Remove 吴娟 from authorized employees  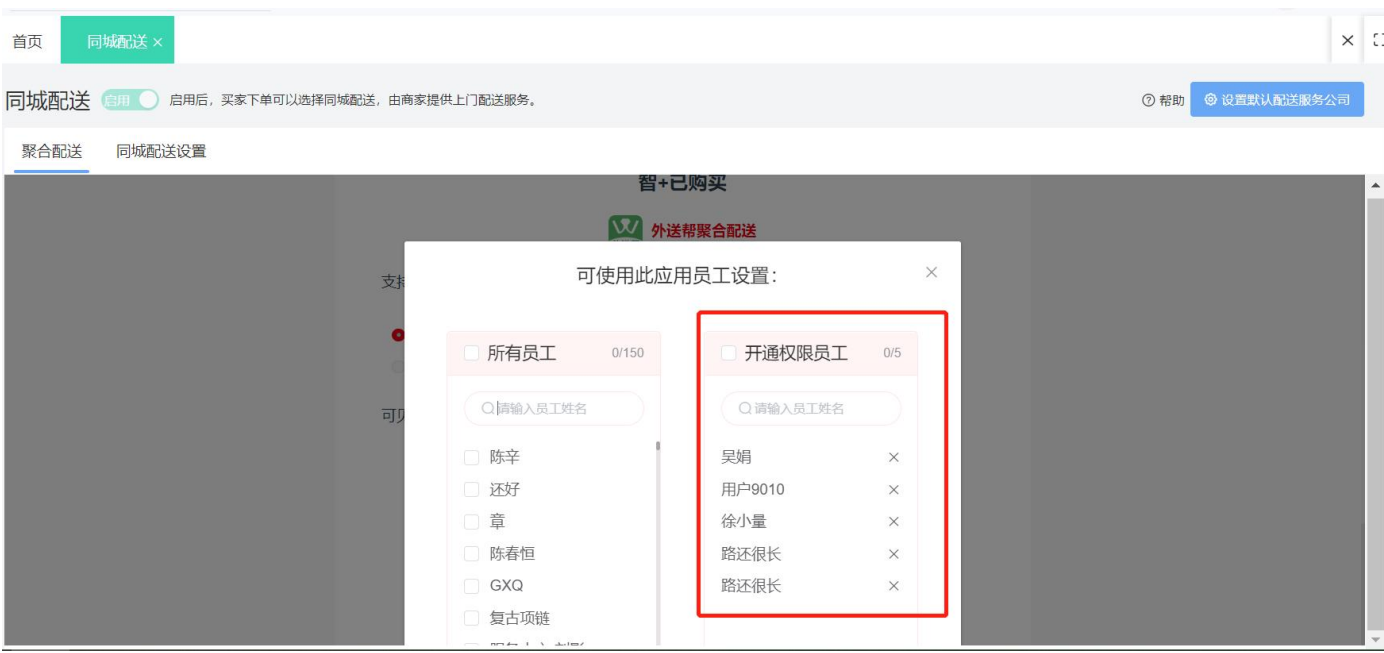click(x=894, y=458)
